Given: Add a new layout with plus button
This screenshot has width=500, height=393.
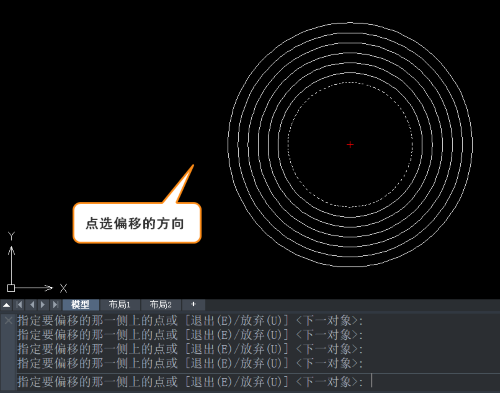Looking at the screenshot, I should [193, 305].
